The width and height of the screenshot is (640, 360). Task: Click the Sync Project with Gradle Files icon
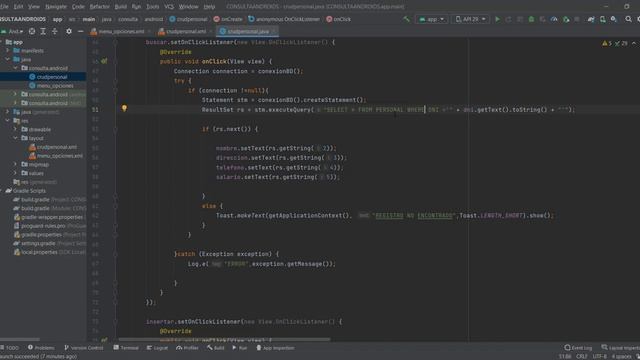(x=591, y=19)
